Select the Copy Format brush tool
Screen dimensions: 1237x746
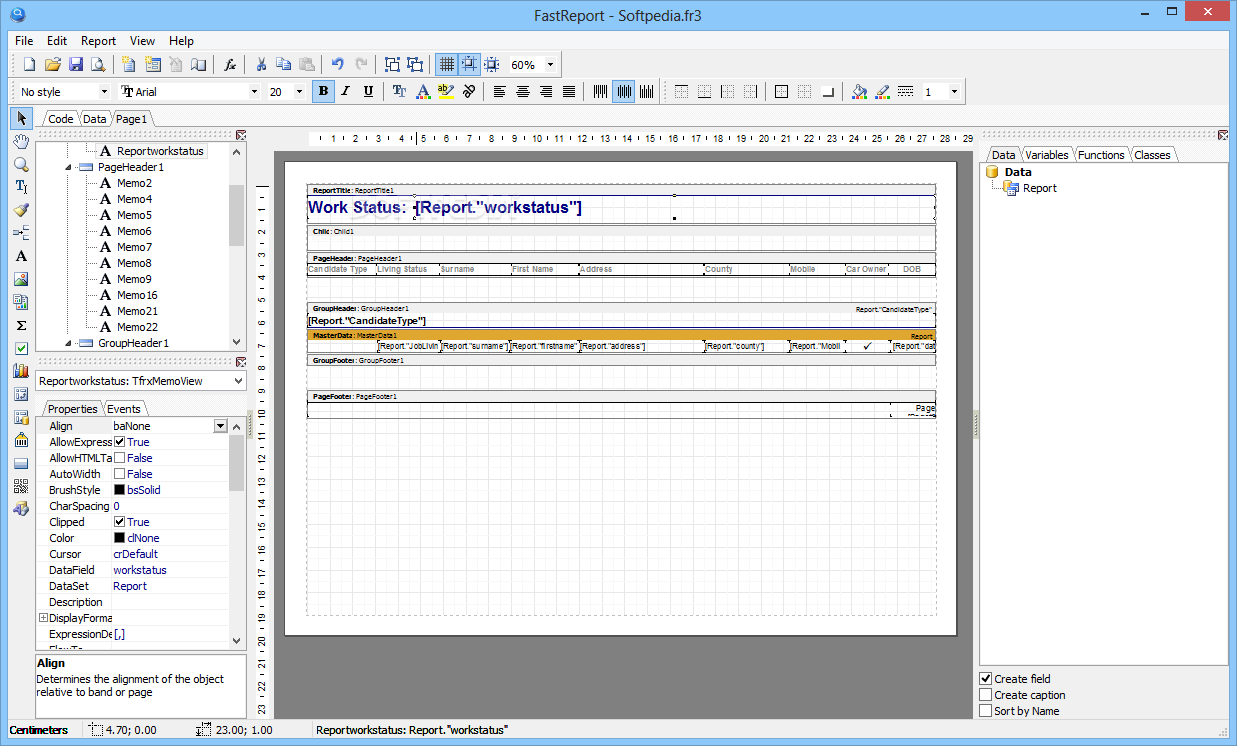[21, 210]
